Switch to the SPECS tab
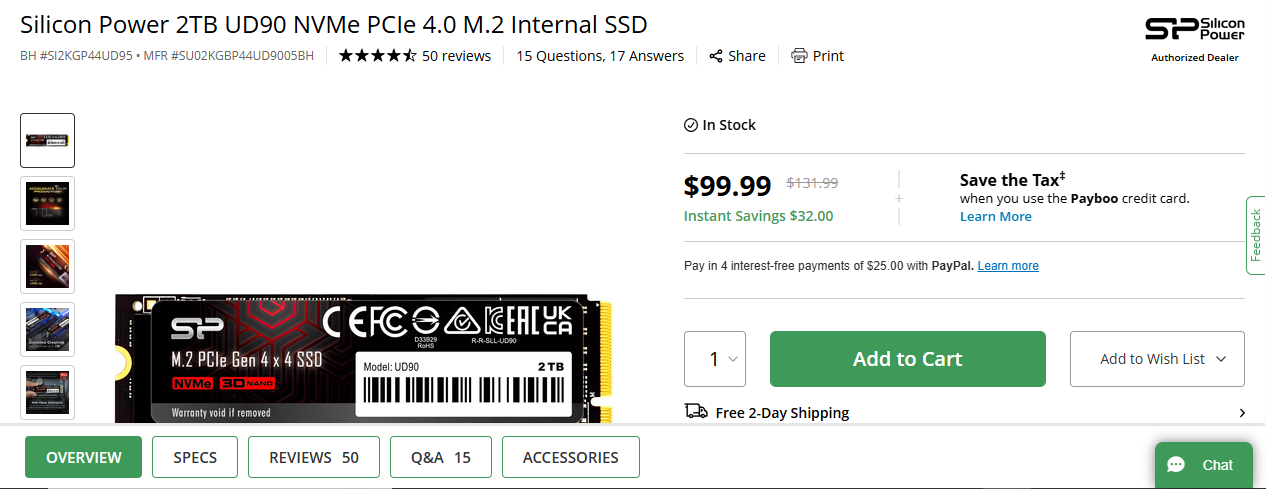 click(195, 457)
